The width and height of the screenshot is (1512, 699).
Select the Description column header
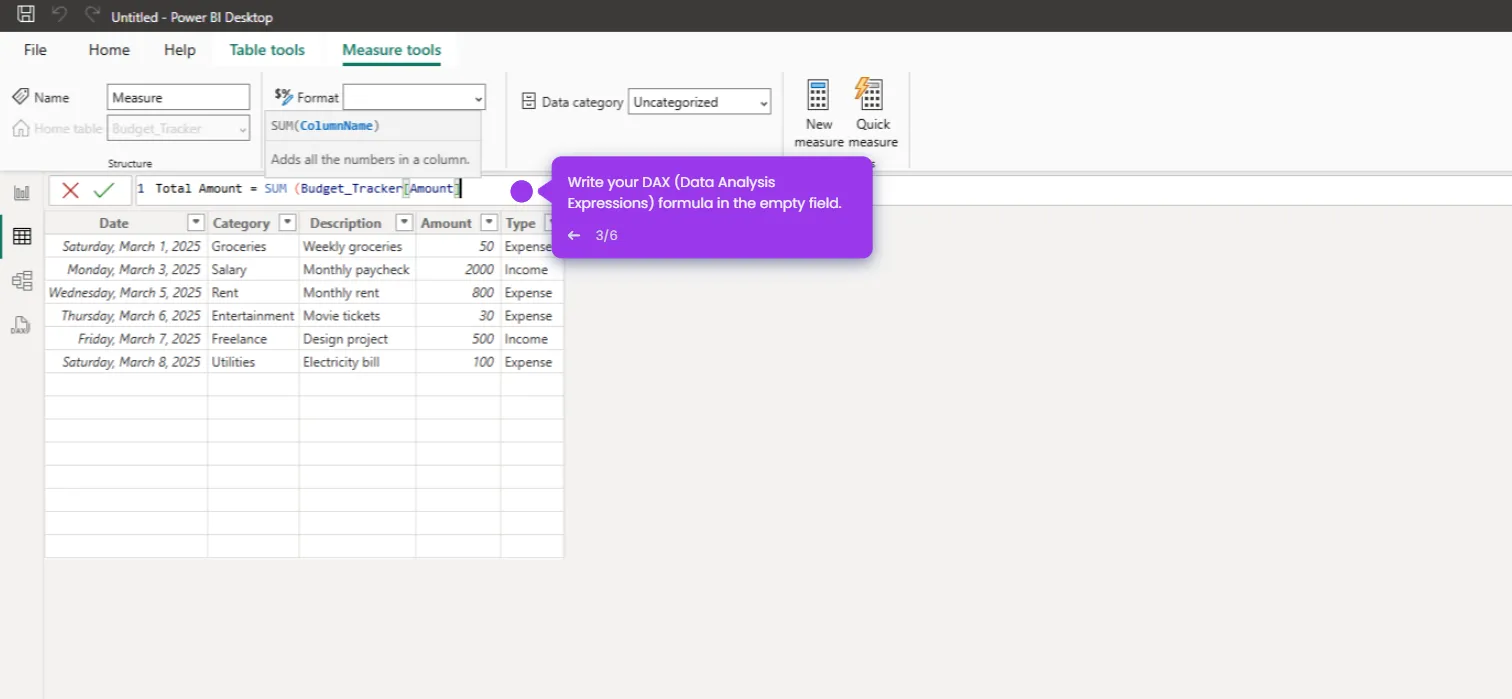click(346, 223)
